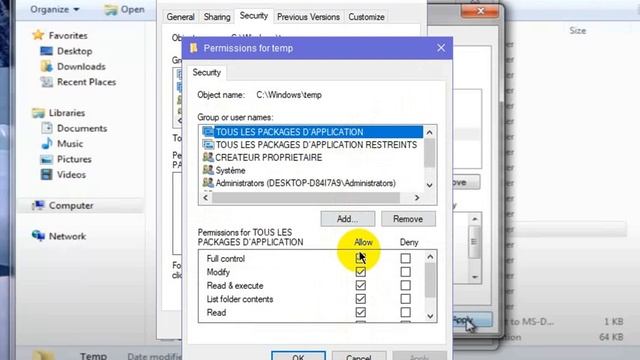Check Deny for Modify
640x360 pixels.
pos(405,272)
